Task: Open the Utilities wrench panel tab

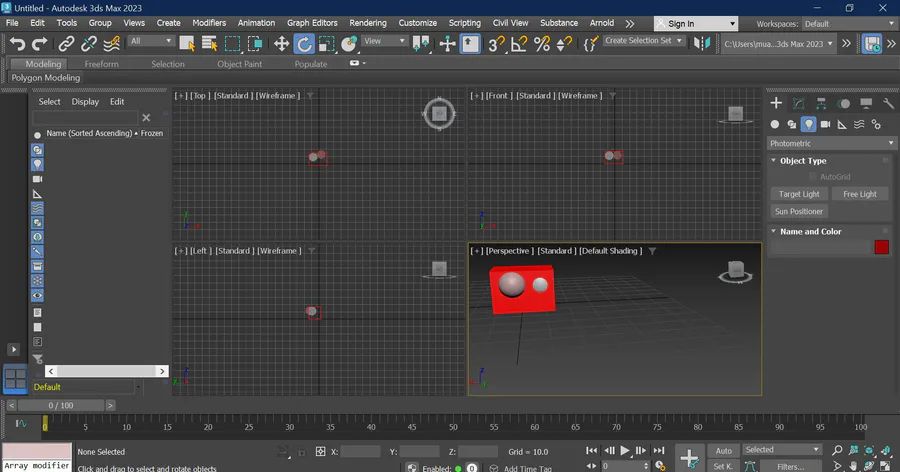Action: [x=889, y=103]
